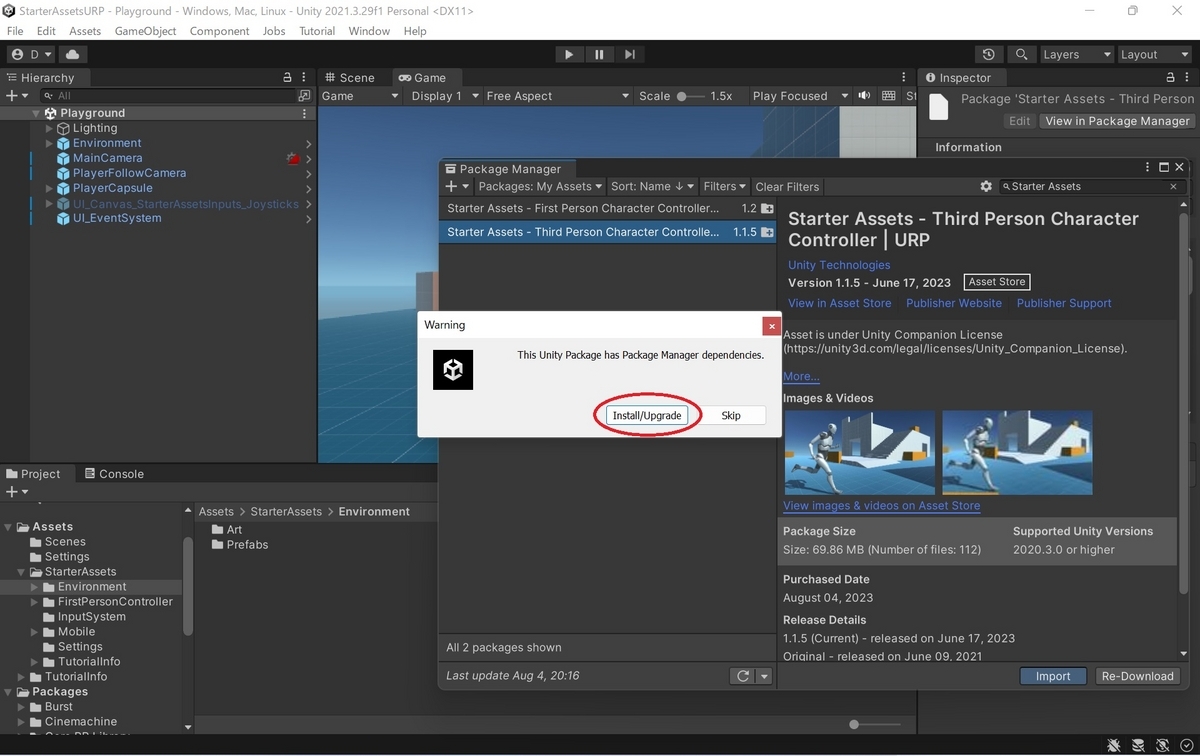The width and height of the screenshot is (1200, 756).
Task: Toggle the Game view shortcuts keyboard icon
Action: (x=889, y=96)
